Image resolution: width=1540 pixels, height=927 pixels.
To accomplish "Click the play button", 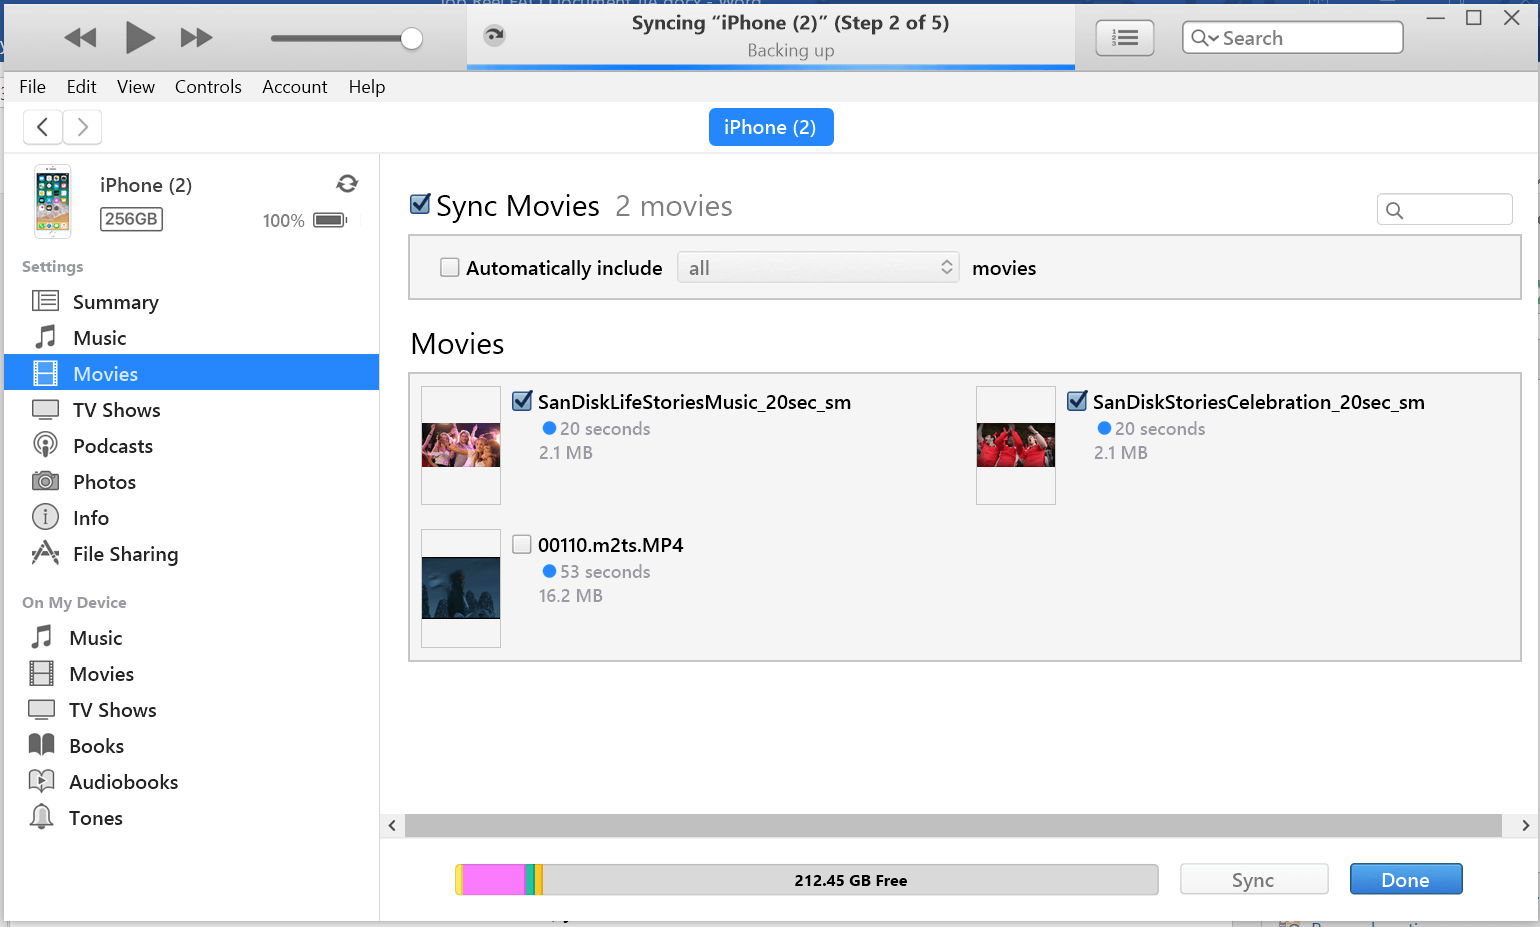I will (x=140, y=38).
